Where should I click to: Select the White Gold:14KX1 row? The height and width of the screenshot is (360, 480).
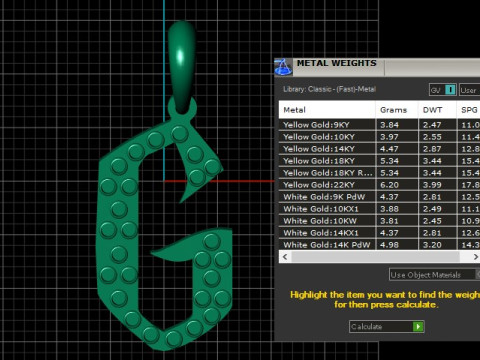(x=379, y=233)
